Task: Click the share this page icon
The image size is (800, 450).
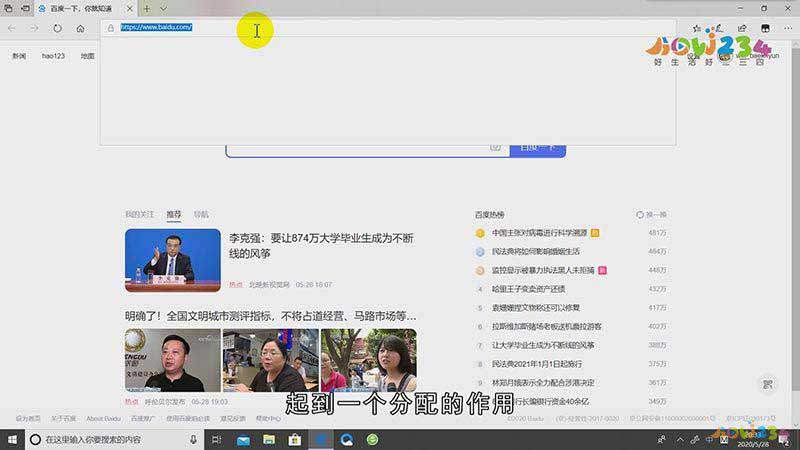Action: [742, 29]
